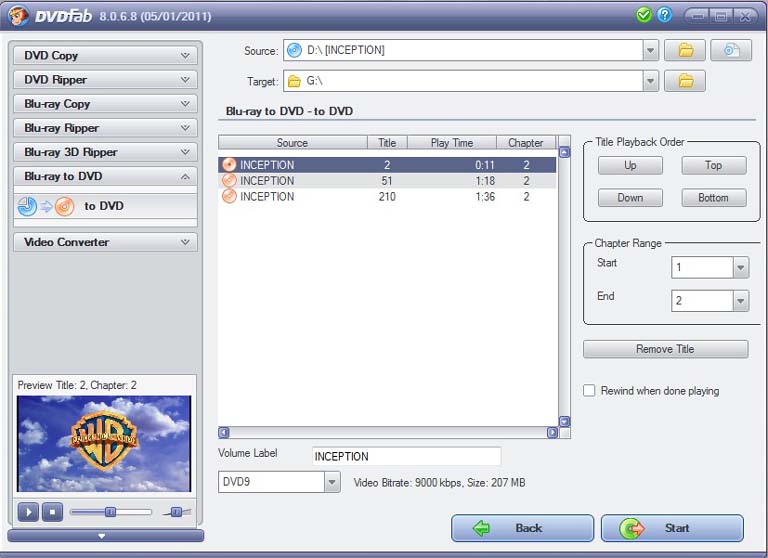Click the Blu-ray disc icon beside 'to DVD'
This screenshot has height=558, width=768.
tap(27, 206)
